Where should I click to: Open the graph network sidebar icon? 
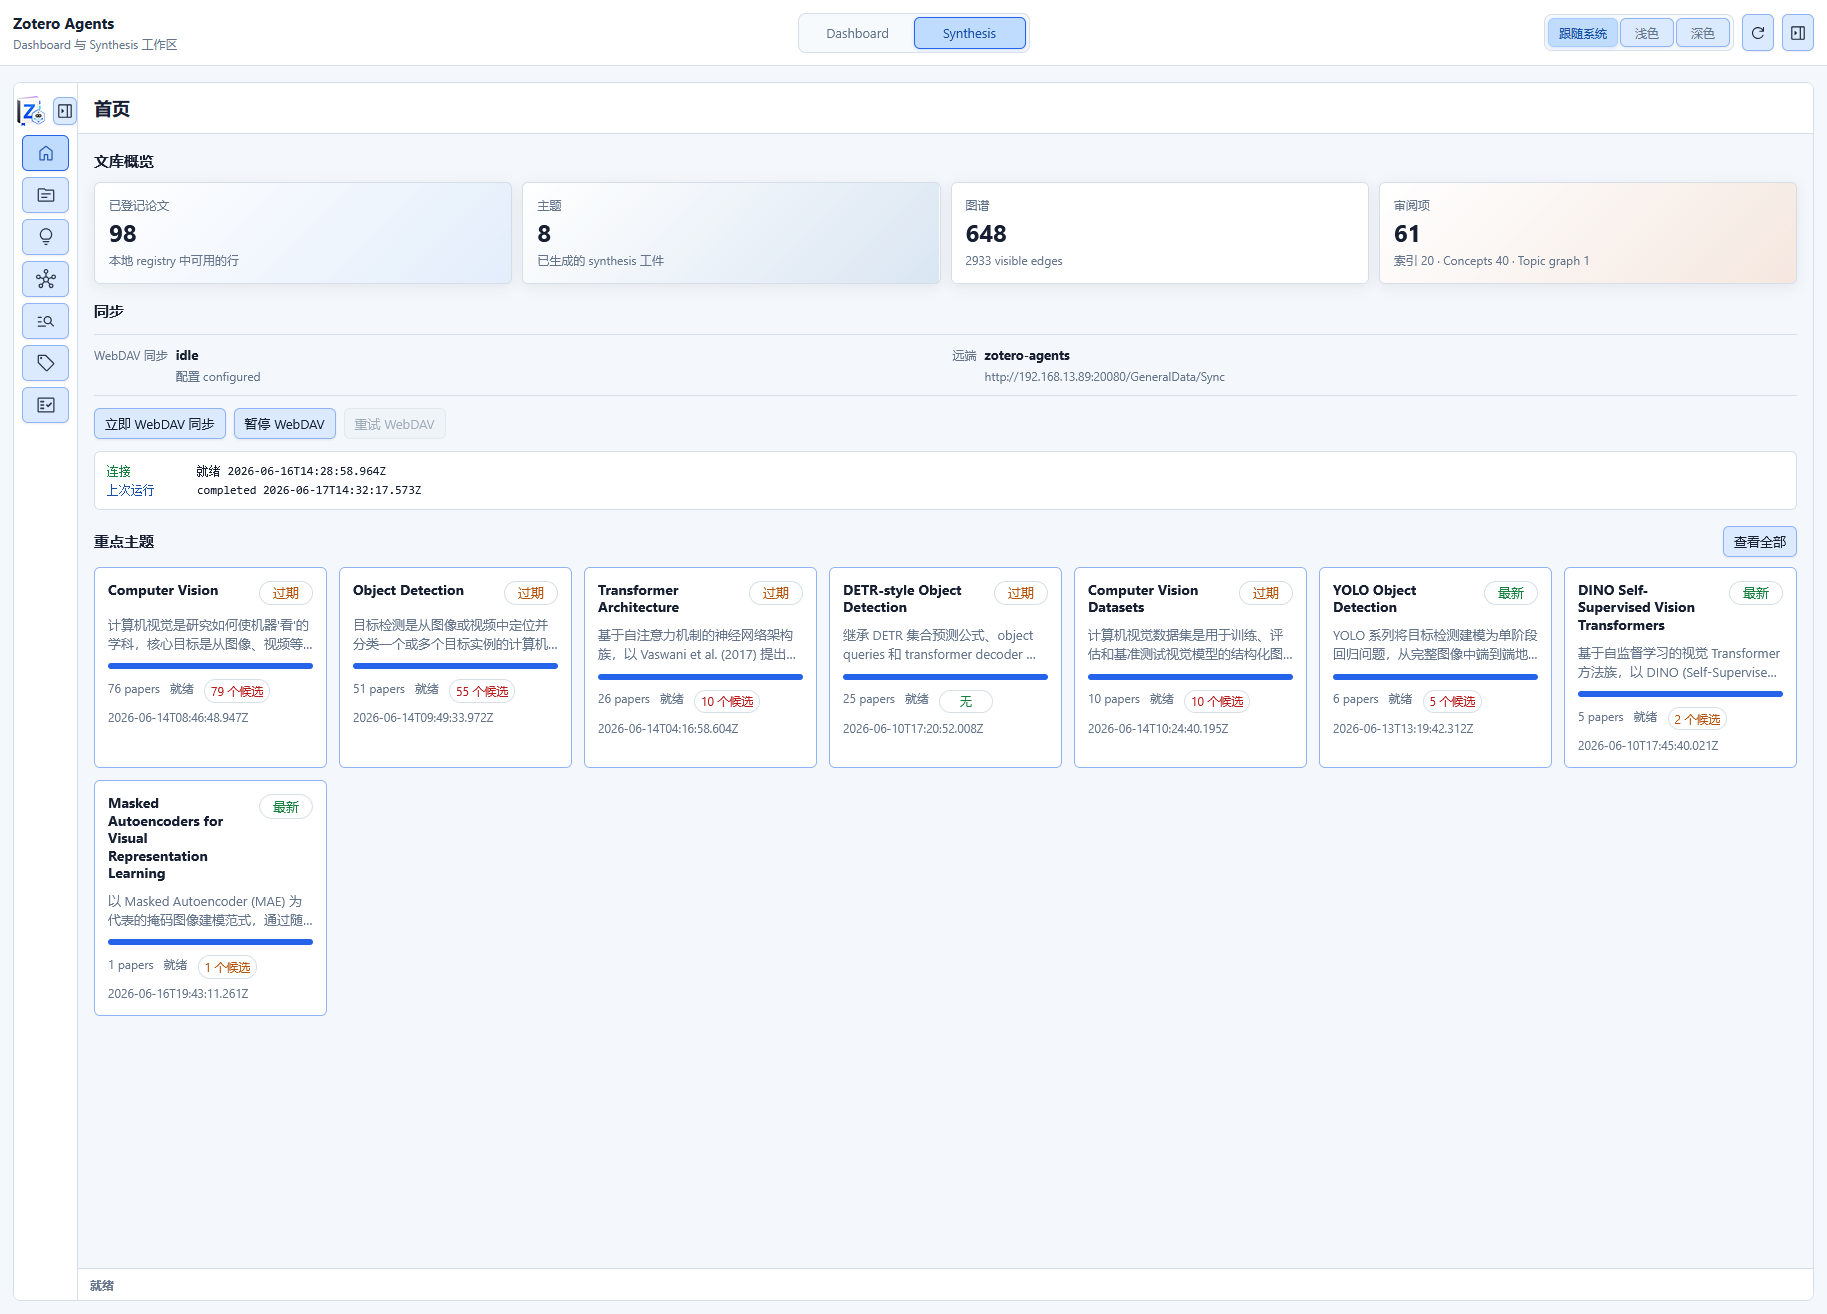46,279
